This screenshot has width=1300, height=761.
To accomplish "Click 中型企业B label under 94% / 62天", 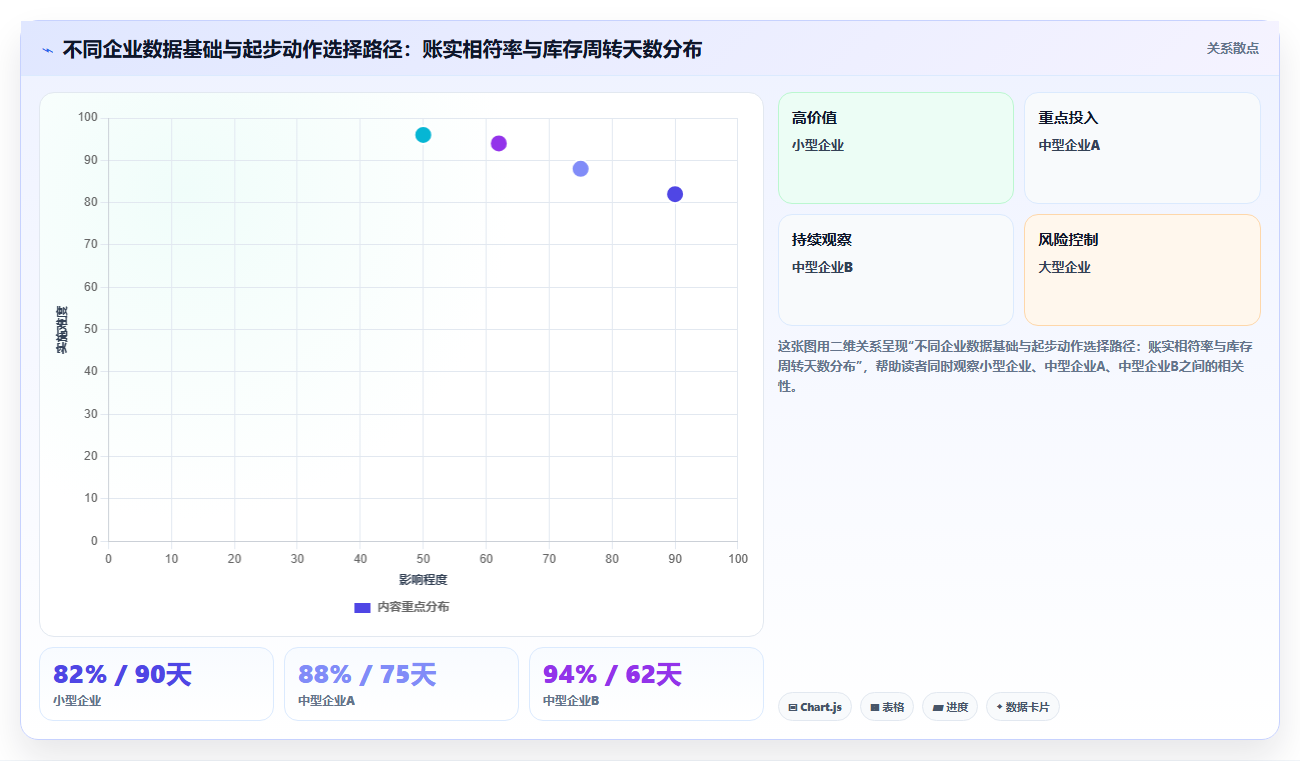I will pyautogui.click(x=571, y=701).
